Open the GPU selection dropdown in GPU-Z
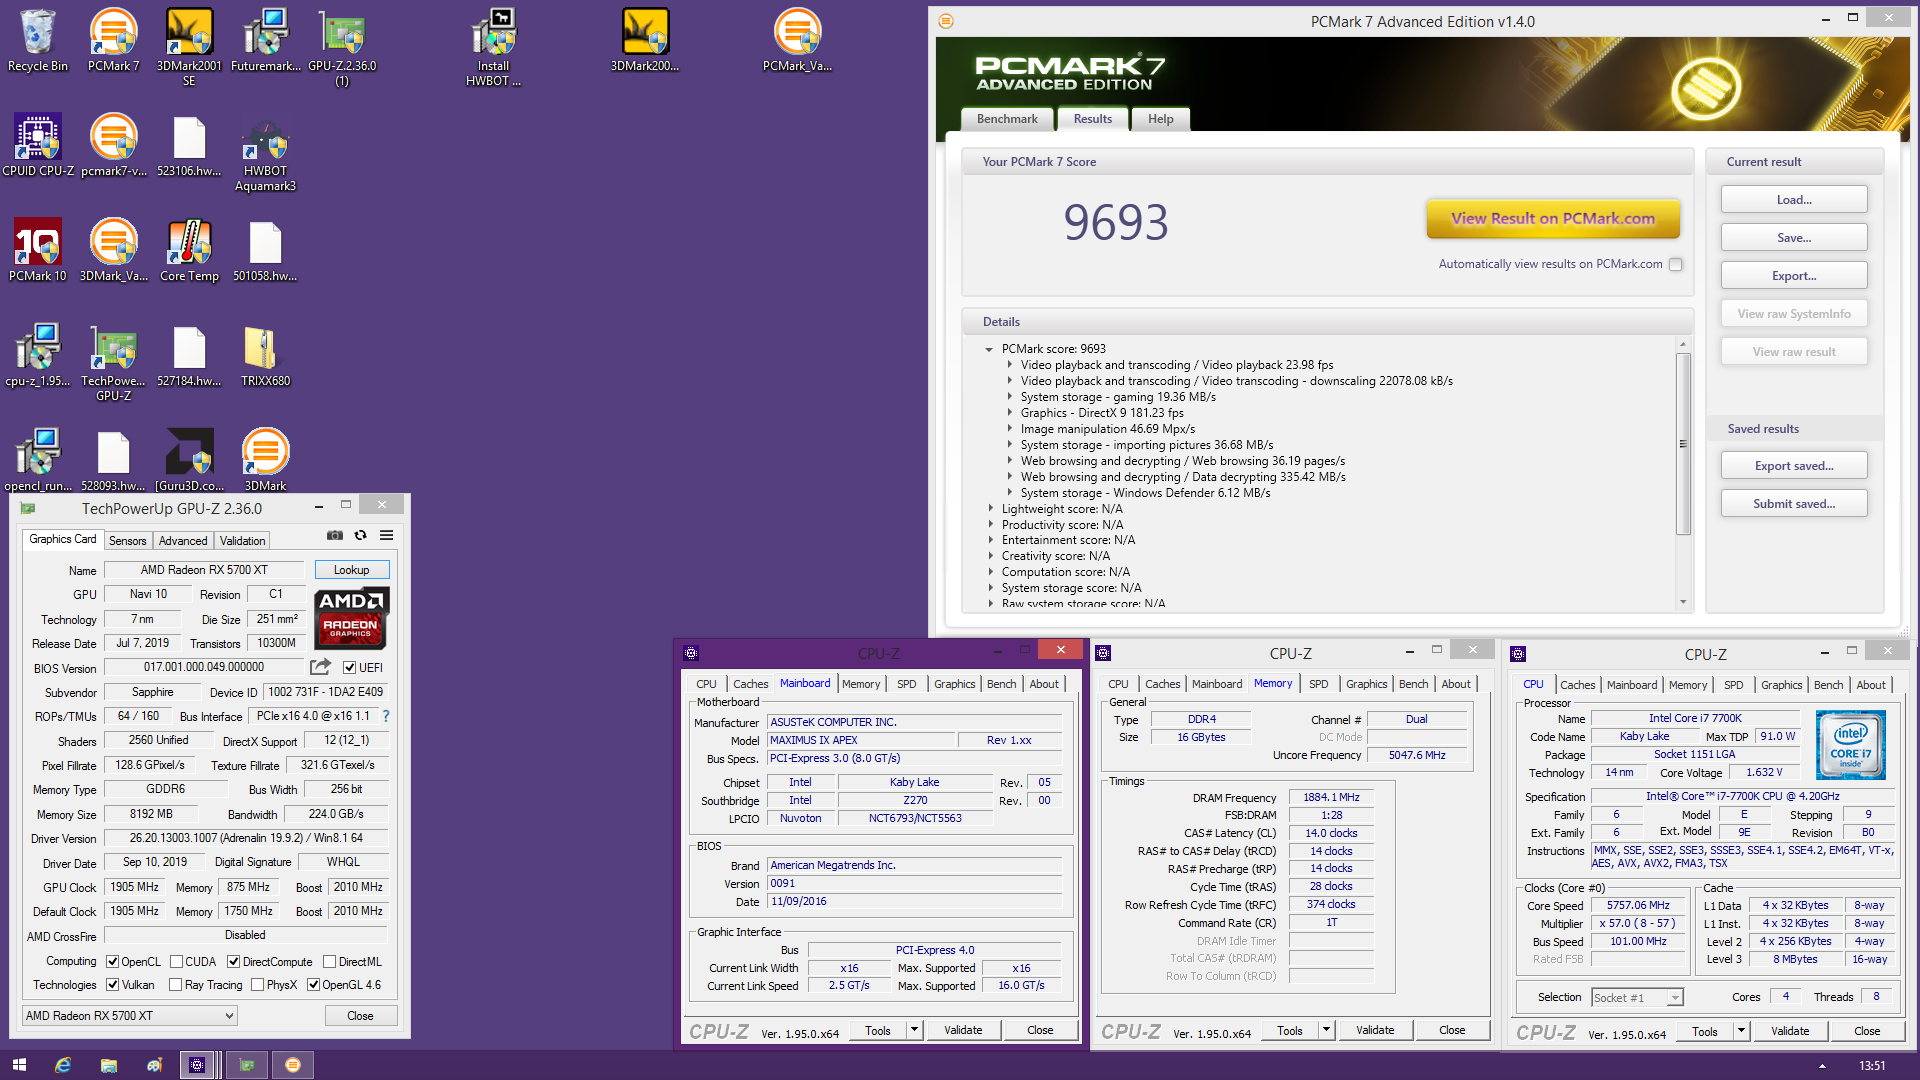This screenshot has width=1920, height=1080. click(x=130, y=1015)
